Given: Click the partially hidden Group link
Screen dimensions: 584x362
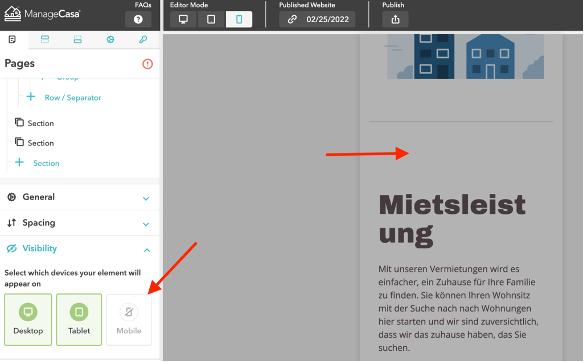Looking at the screenshot, I should (67, 78).
